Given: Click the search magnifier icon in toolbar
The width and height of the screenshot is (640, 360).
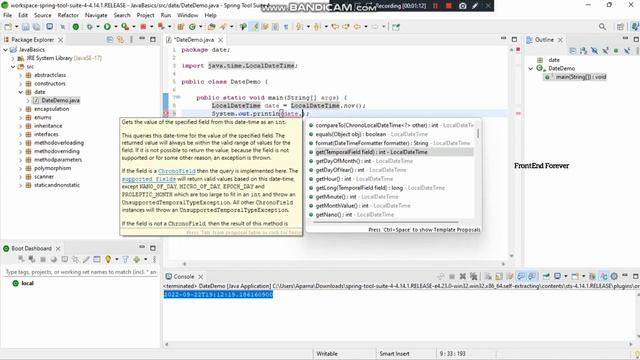Looking at the screenshot, I should tap(602, 27).
